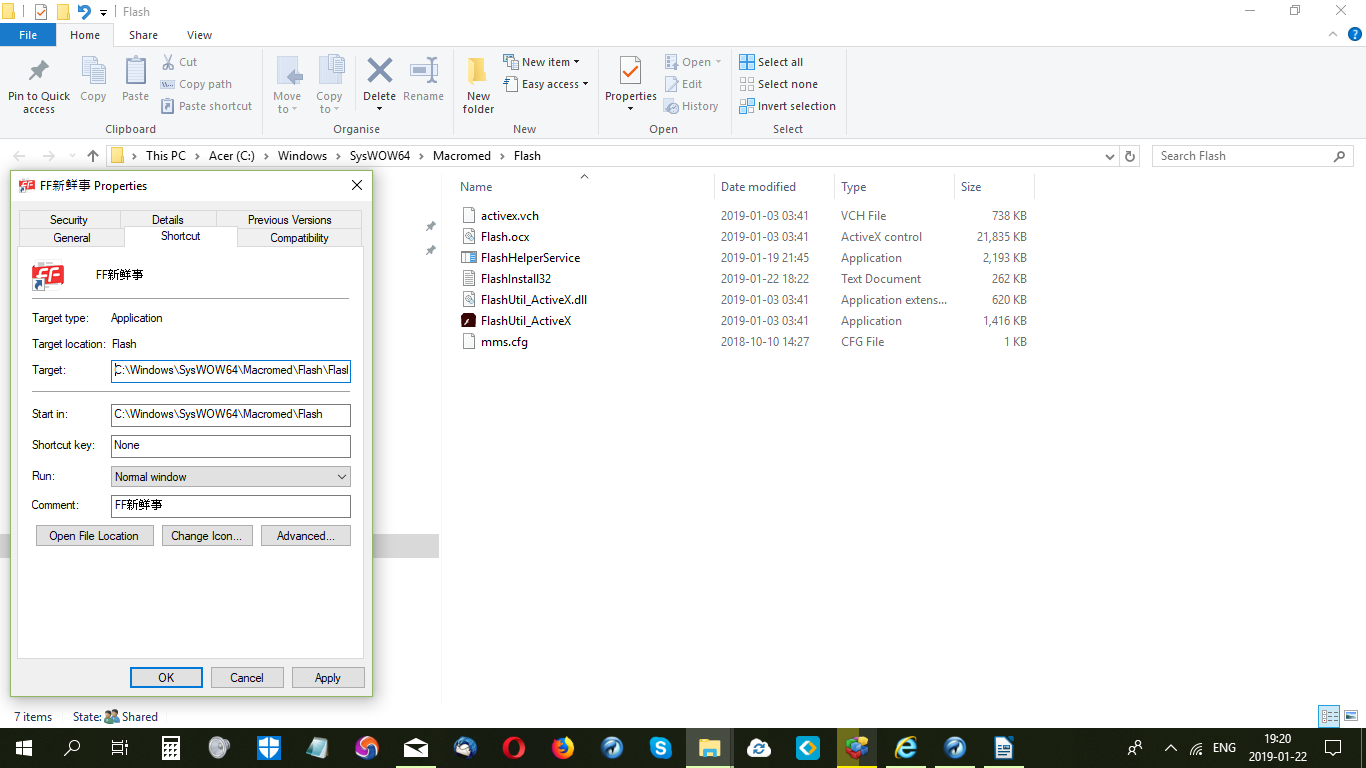Open the address bar history dropdown
This screenshot has width=1366, height=768.
[x=1110, y=156]
